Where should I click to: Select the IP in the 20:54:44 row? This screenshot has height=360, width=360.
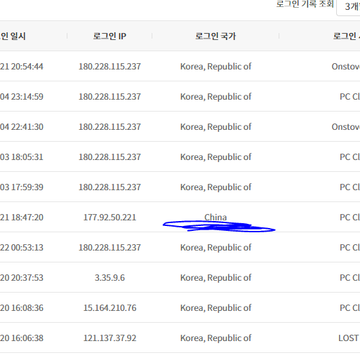(110, 66)
